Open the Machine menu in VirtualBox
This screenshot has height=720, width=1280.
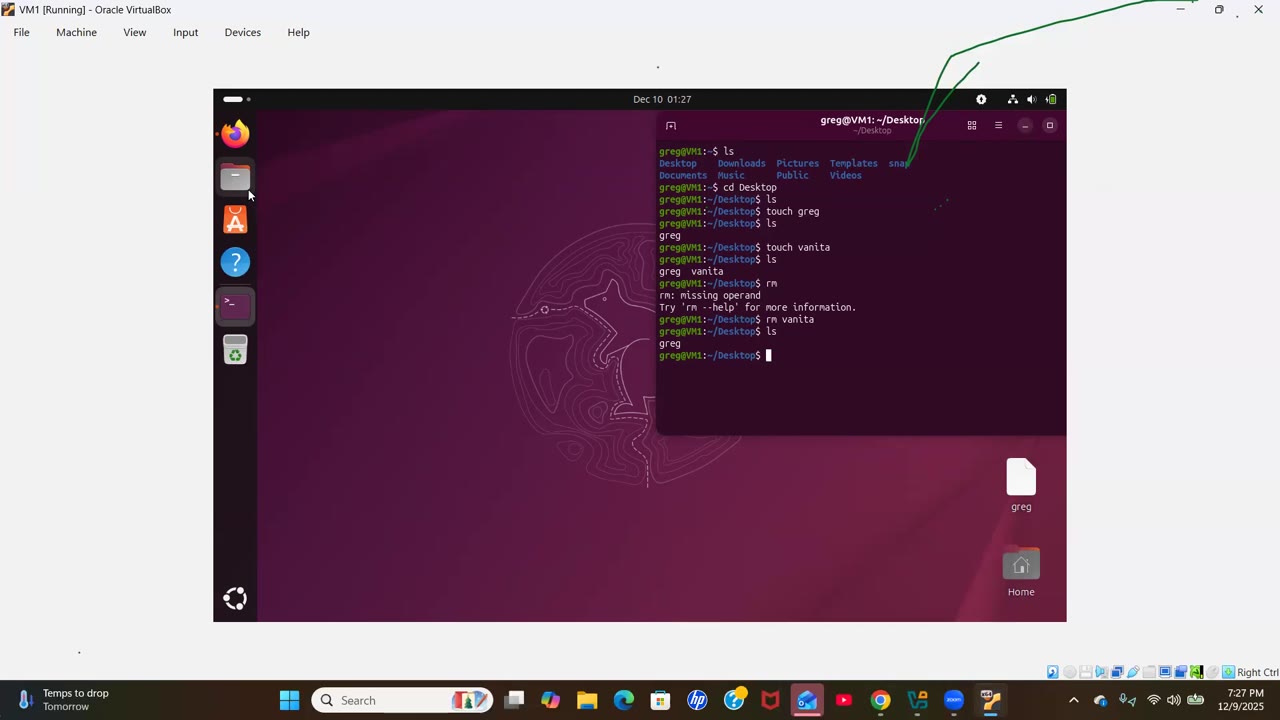[x=76, y=32]
